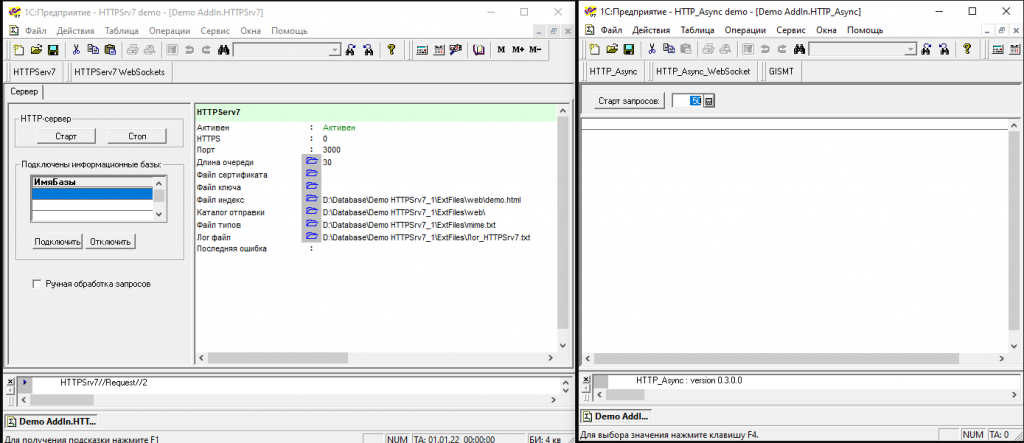Screen dimensions: 1024x443
Task: Click HTTP_Async_WebSocket toolbar button
Action: coord(703,72)
